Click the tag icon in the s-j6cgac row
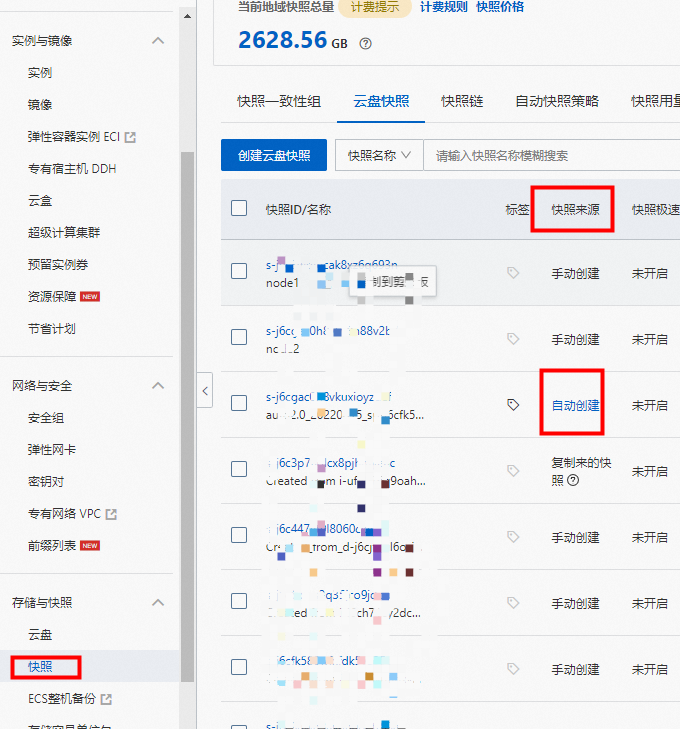680x729 pixels. point(513,405)
